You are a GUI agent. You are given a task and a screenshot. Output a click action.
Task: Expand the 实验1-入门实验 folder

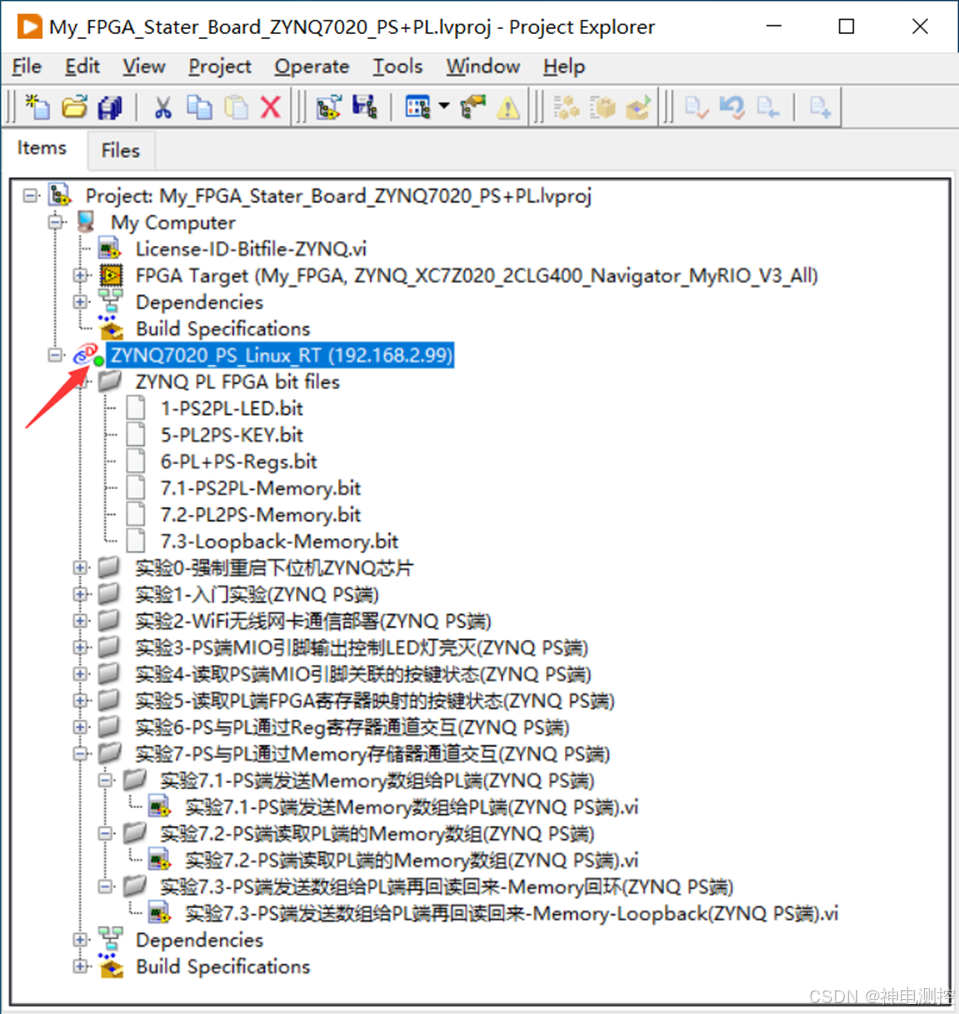pyautogui.click(x=80, y=594)
